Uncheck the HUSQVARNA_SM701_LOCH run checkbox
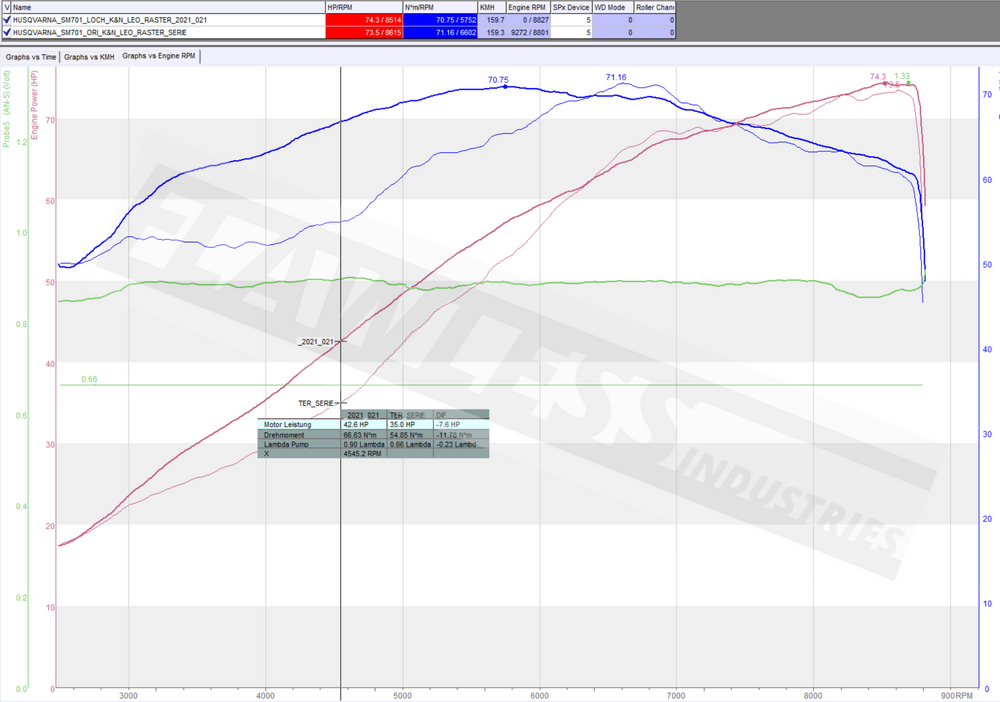1000x702 pixels. [7, 19]
